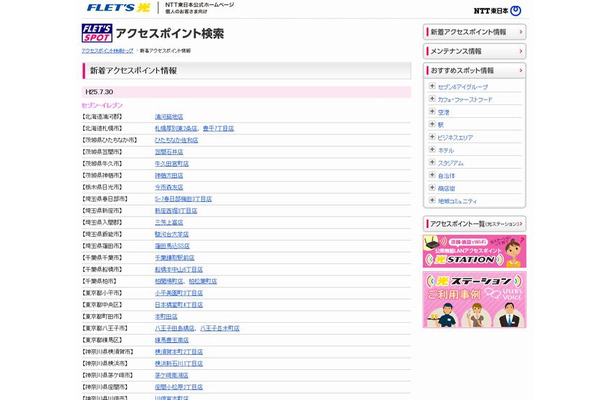Open the カフェ・ファーストフード link
The width and height of the screenshot is (610, 400).
coord(465,100)
